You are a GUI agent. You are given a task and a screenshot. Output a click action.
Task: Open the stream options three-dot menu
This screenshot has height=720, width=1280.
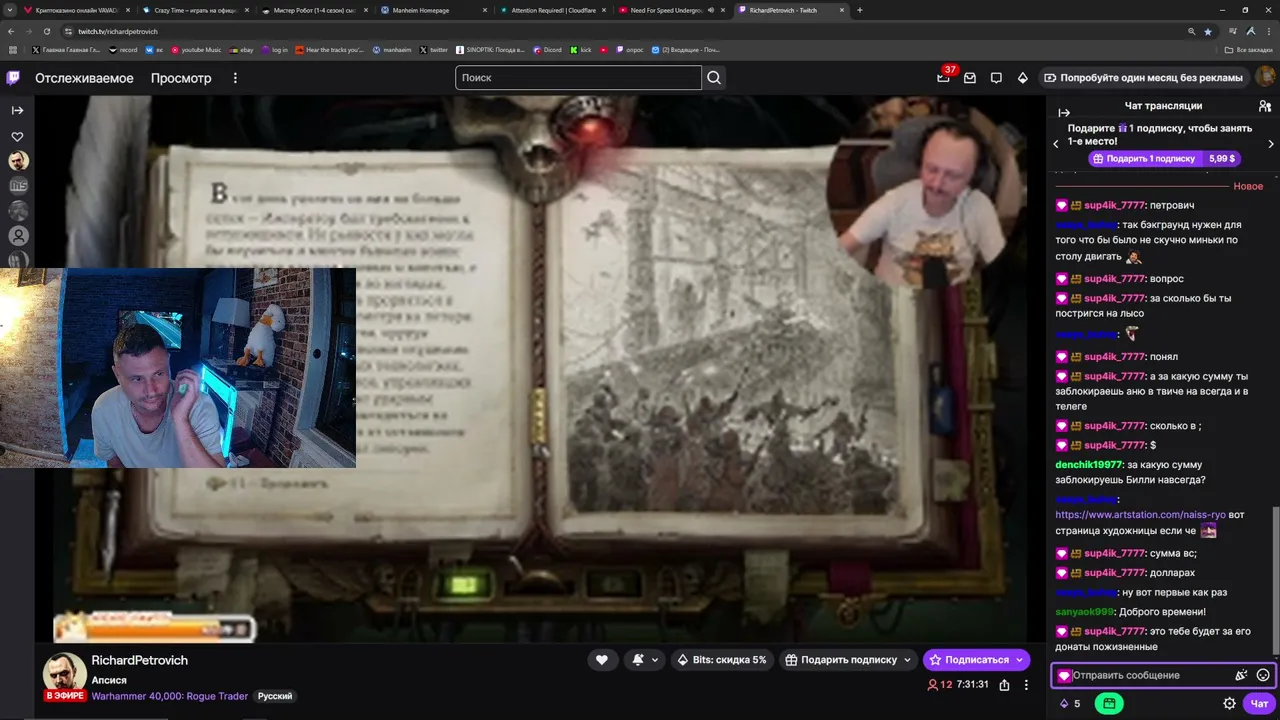tap(1026, 685)
